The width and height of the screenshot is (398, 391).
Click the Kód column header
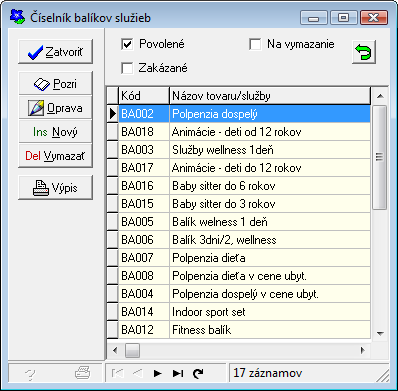point(144,96)
